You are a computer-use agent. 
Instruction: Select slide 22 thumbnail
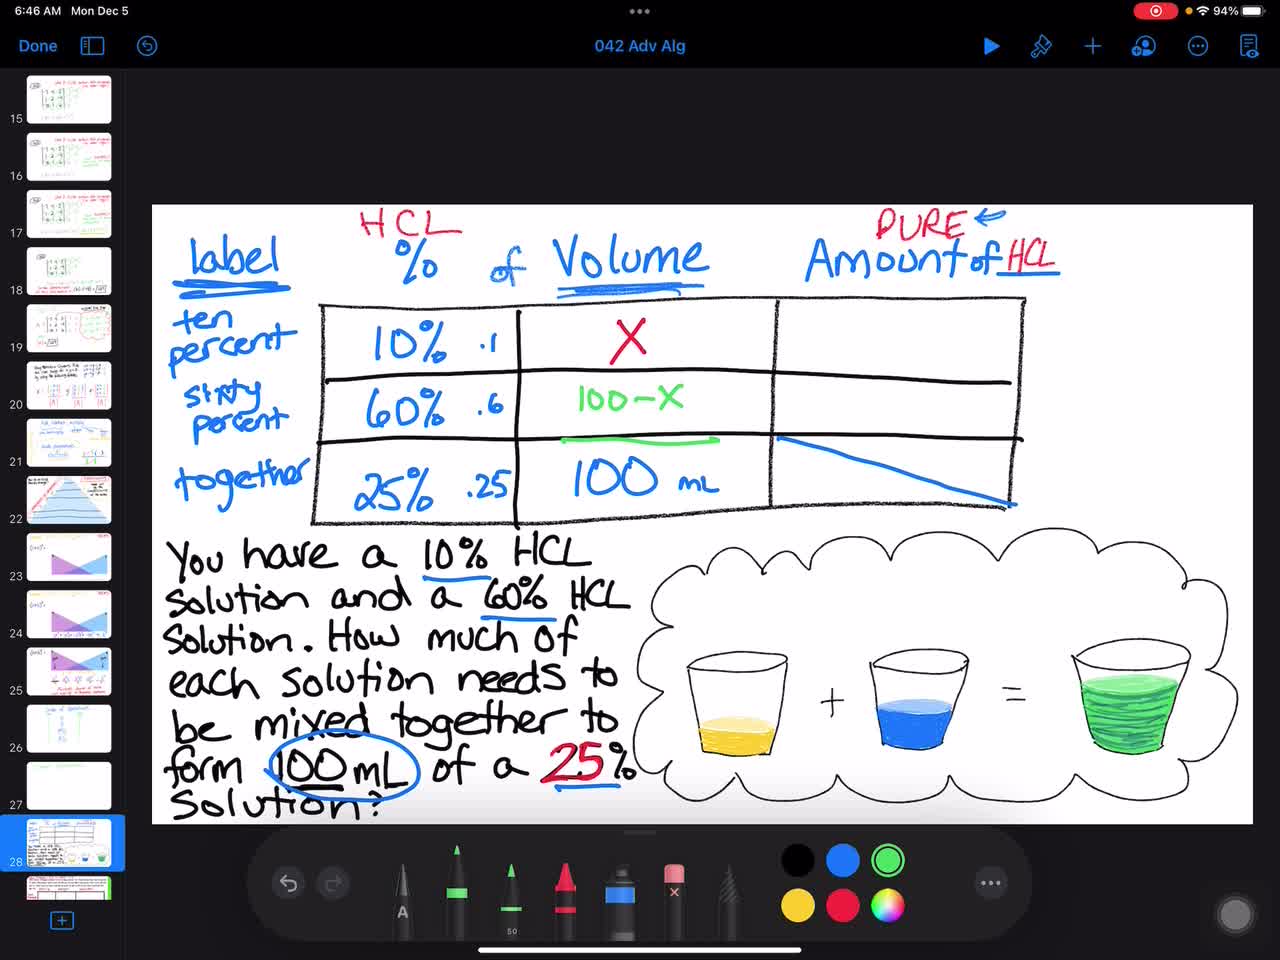[x=69, y=500]
